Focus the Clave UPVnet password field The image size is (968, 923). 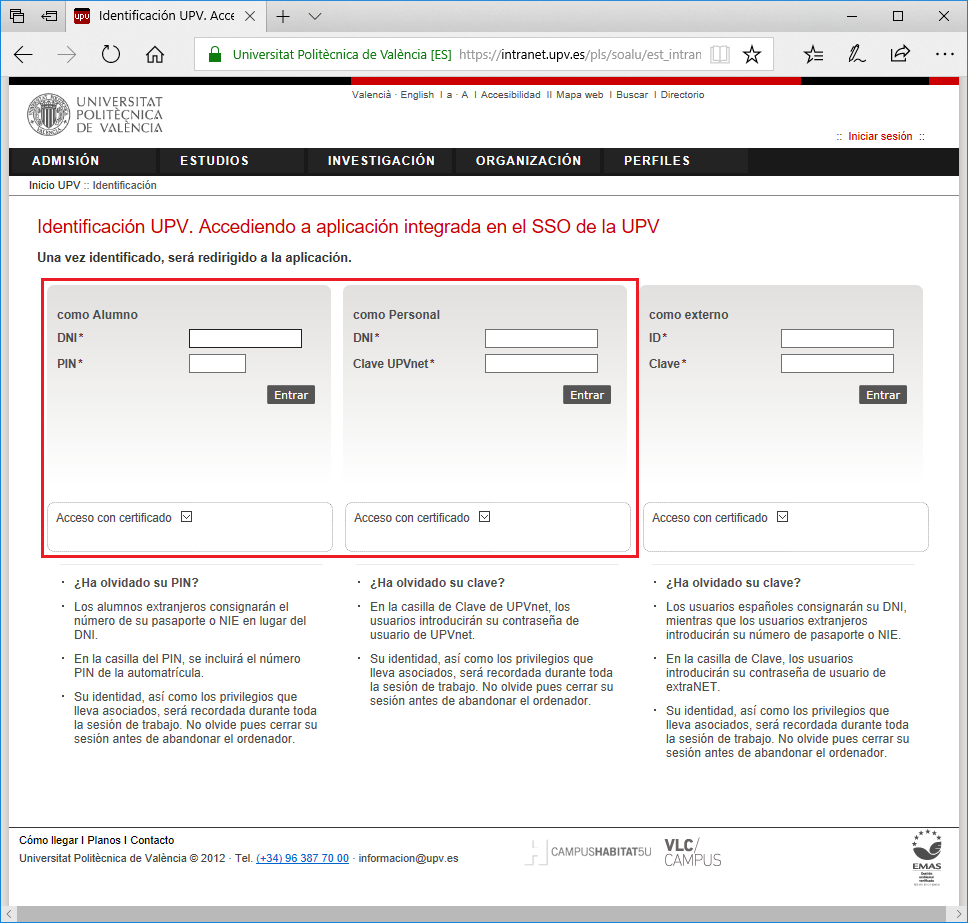tap(541, 364)
